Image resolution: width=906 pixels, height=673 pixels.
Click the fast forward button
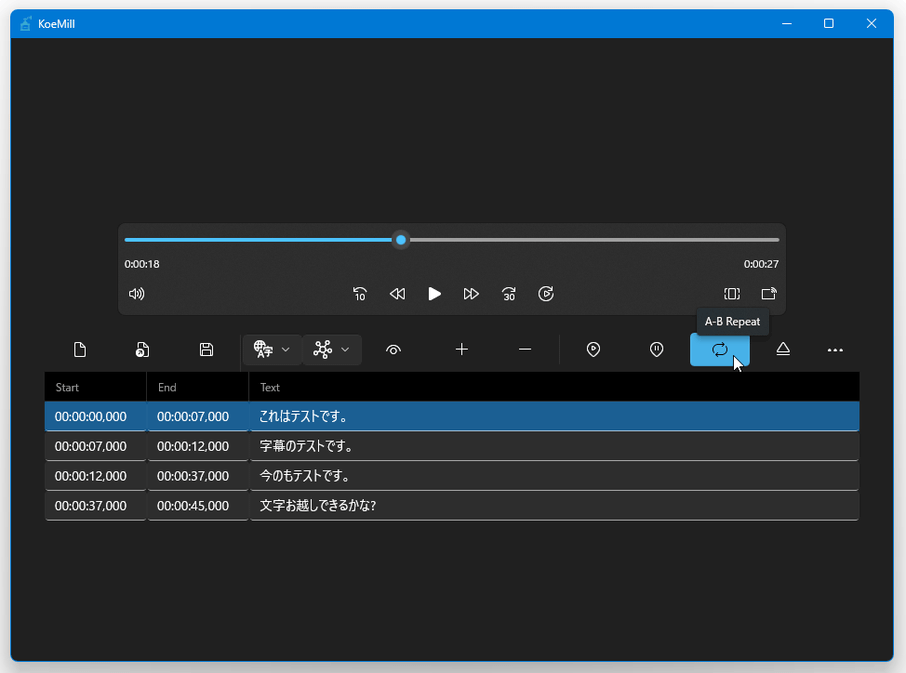click(471, 294)
